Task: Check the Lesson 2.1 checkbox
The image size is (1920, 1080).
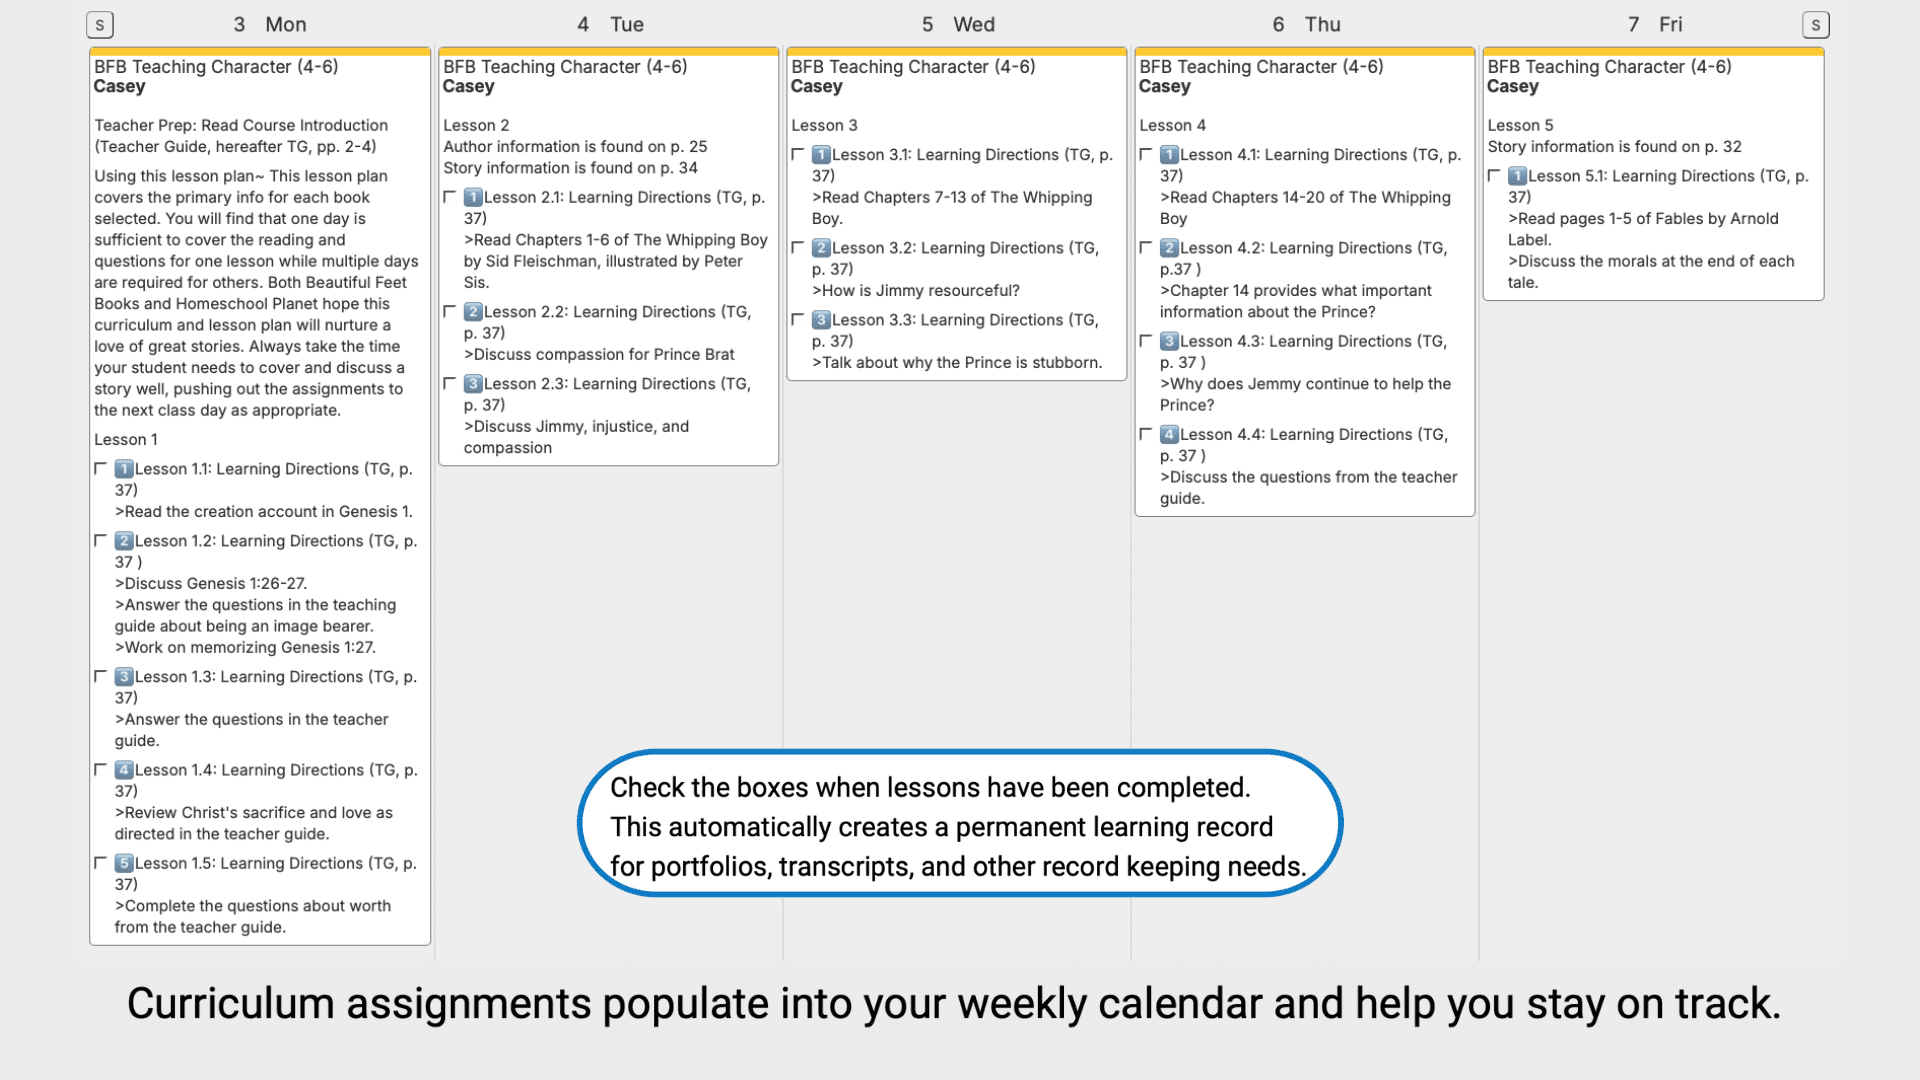Action: pos(450,197)
